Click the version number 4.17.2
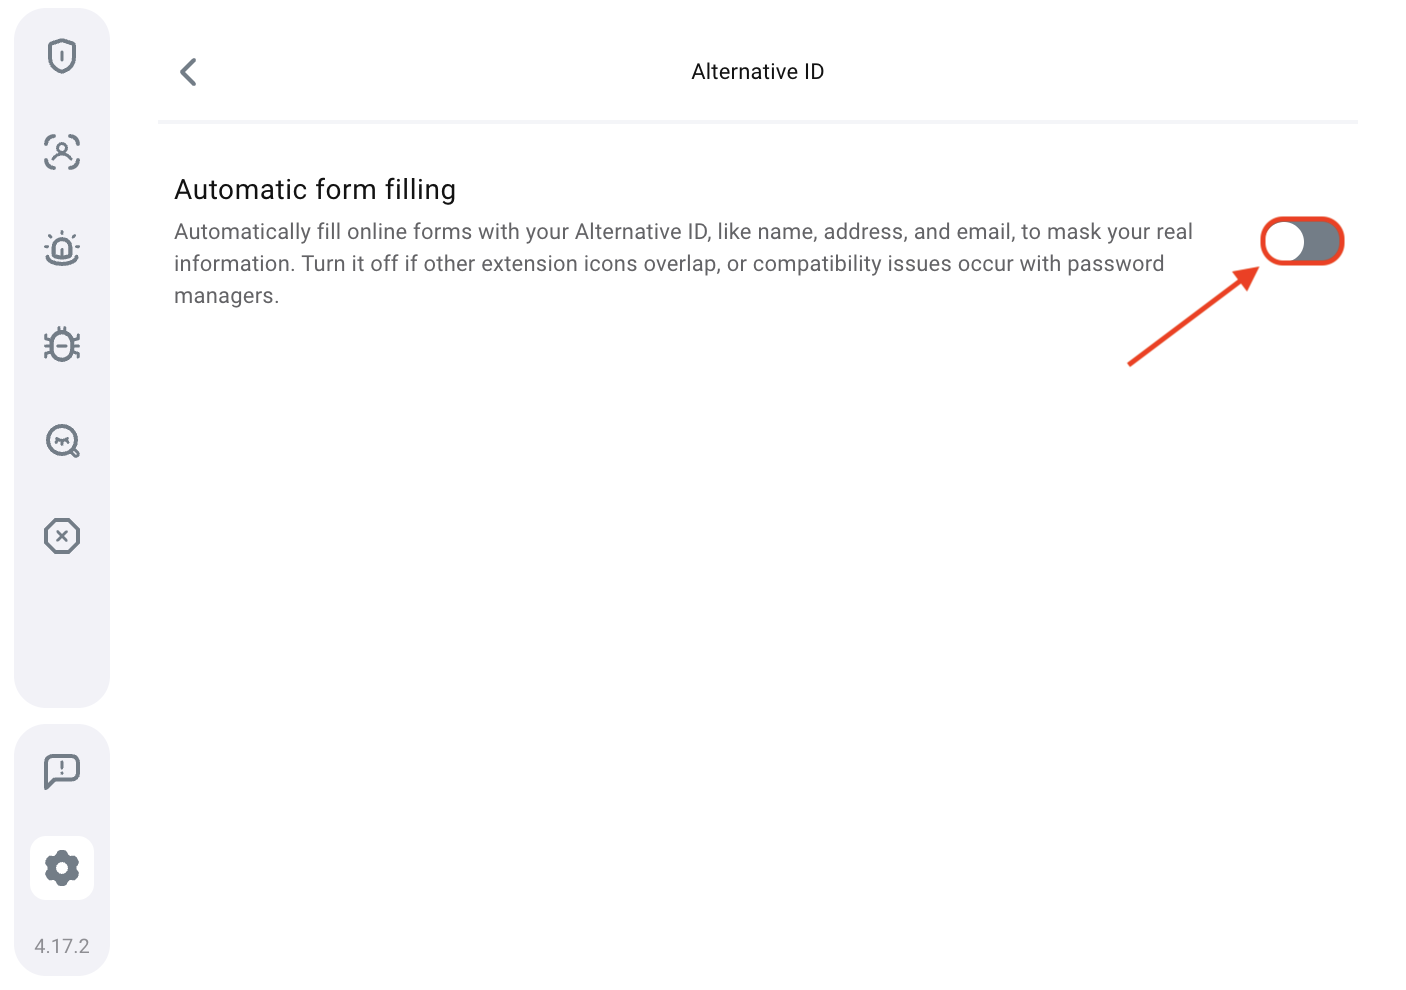 tap(62, 946)
